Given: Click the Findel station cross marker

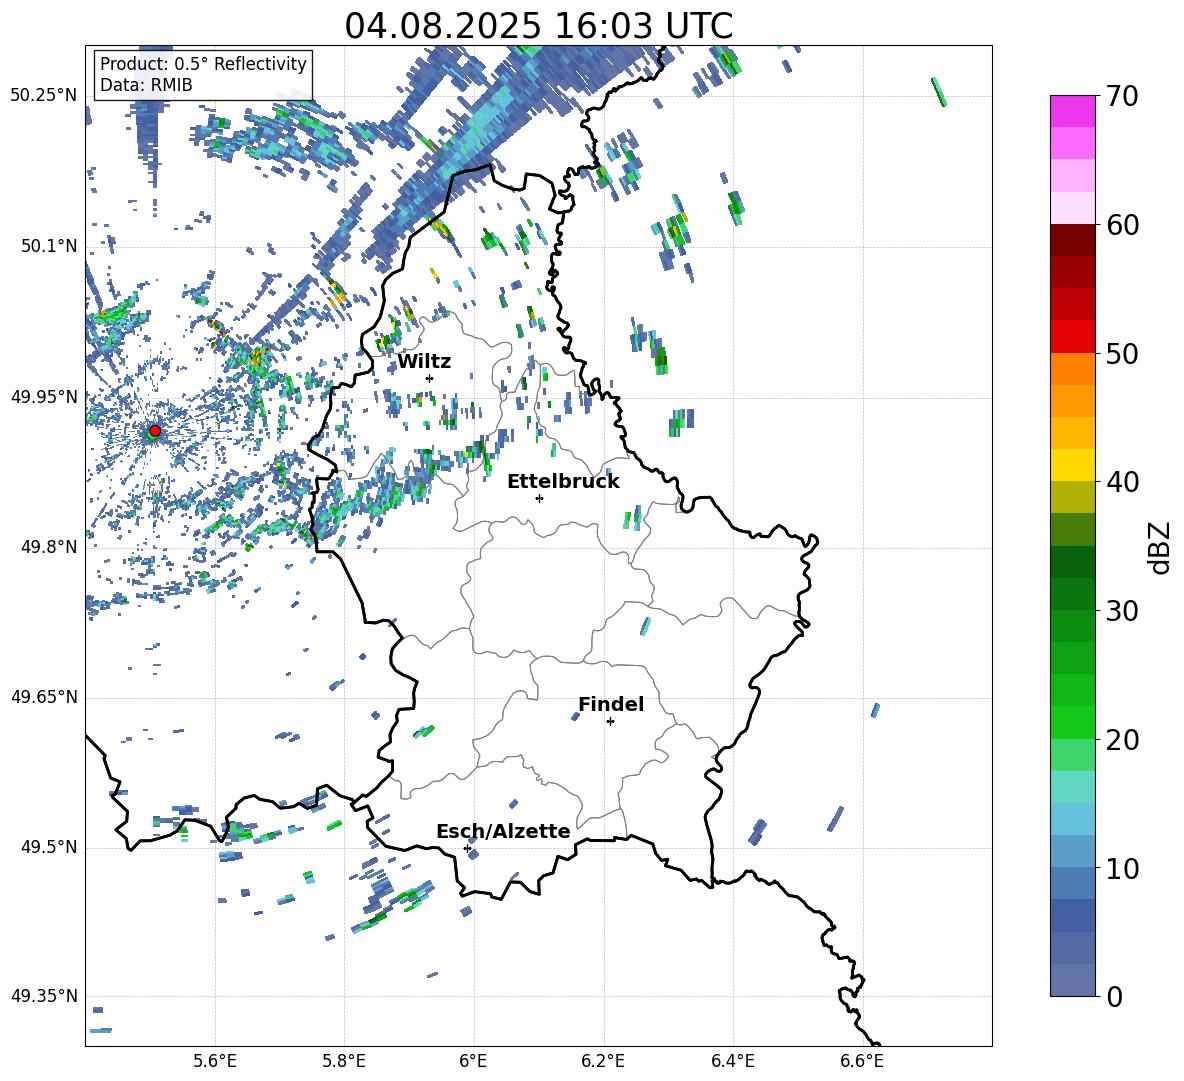Looking at the screenshot, I should pos(610,722).
